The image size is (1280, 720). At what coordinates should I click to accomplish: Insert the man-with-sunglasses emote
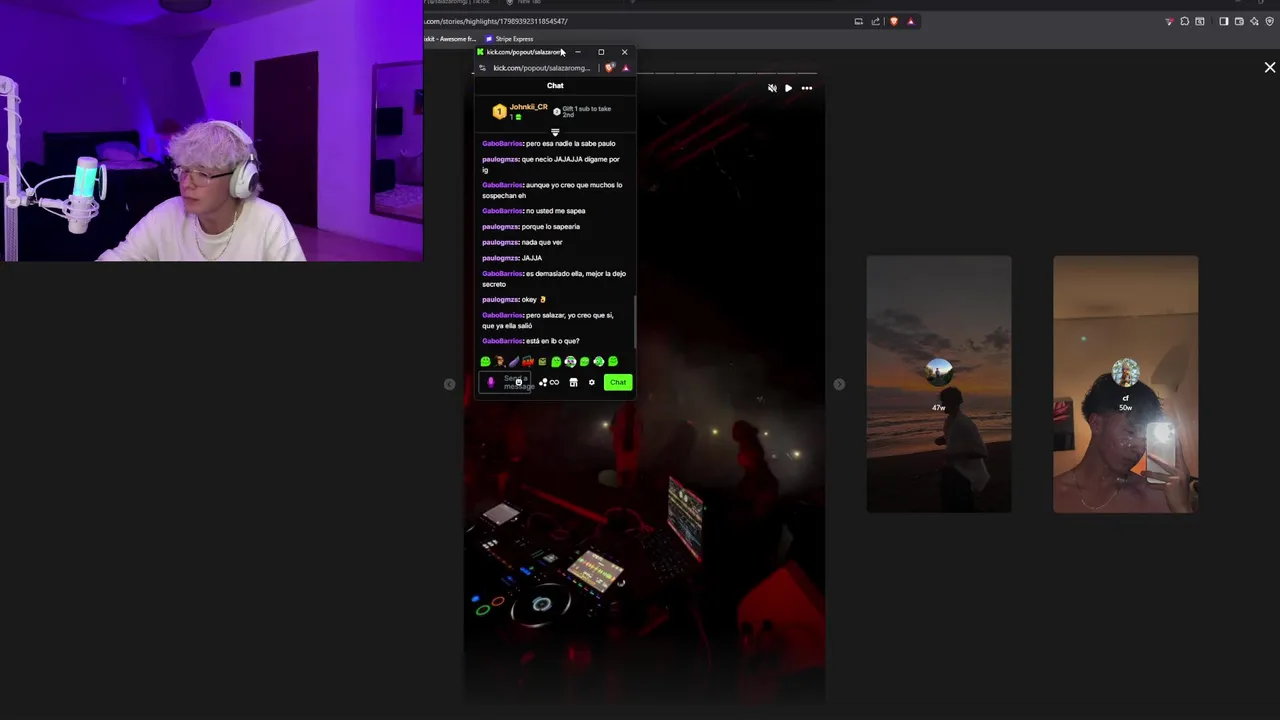click(500, 362)
